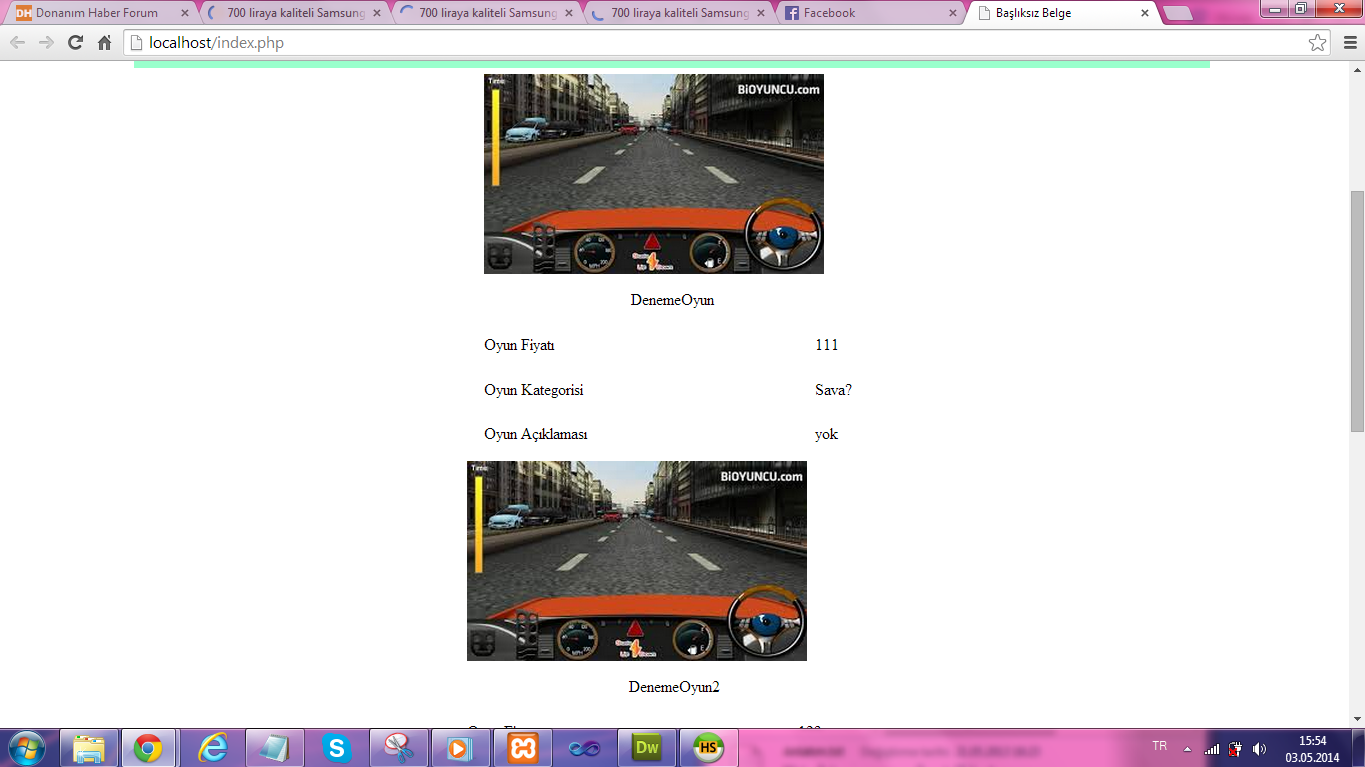Click the DenemeOyun2 game screenshot image
This screenshot has height=767, width=1365.
(x=637, y=561)
